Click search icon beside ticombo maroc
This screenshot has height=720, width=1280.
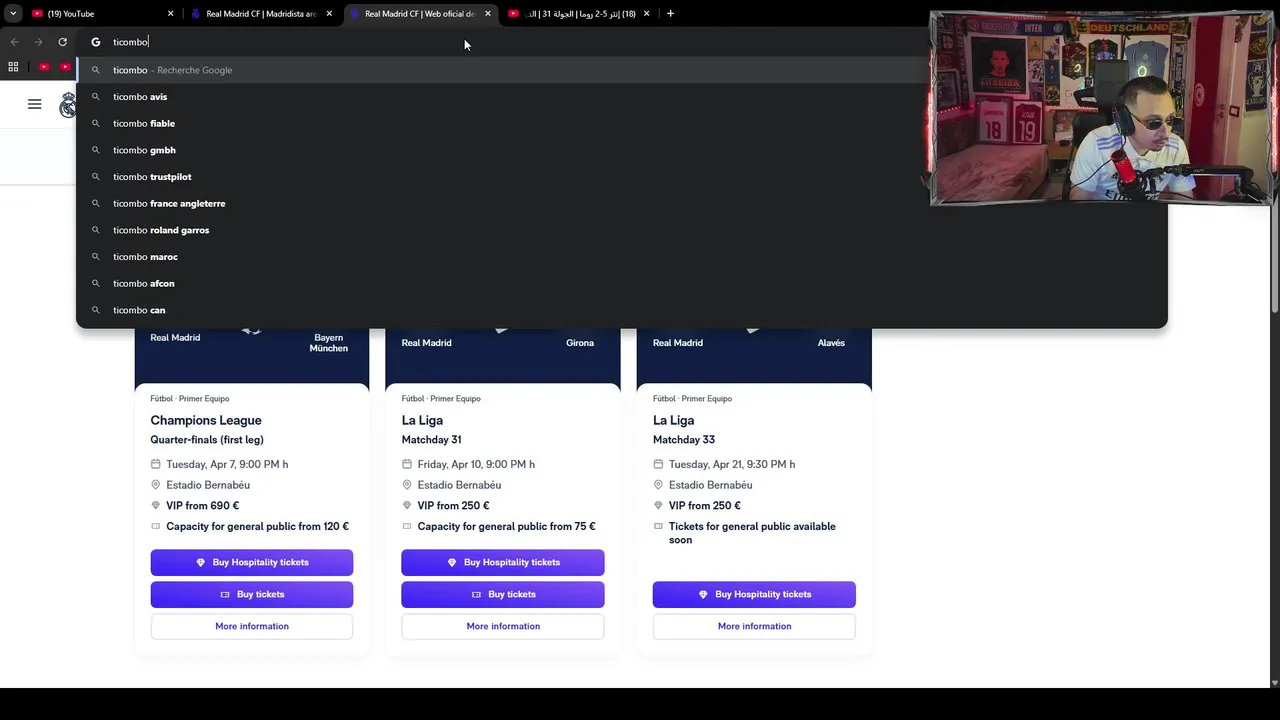96,257
